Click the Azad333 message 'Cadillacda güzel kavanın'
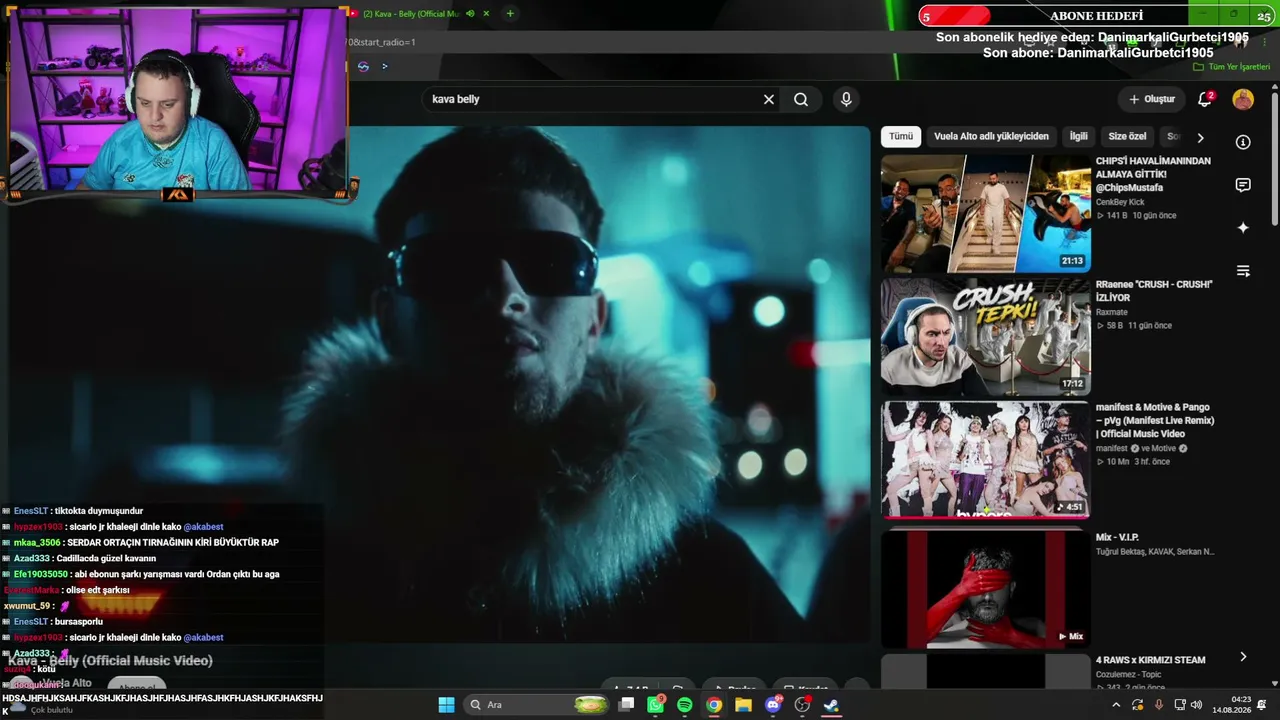The height and width of the screenshot is (720, 1280). tap(106, 559)
